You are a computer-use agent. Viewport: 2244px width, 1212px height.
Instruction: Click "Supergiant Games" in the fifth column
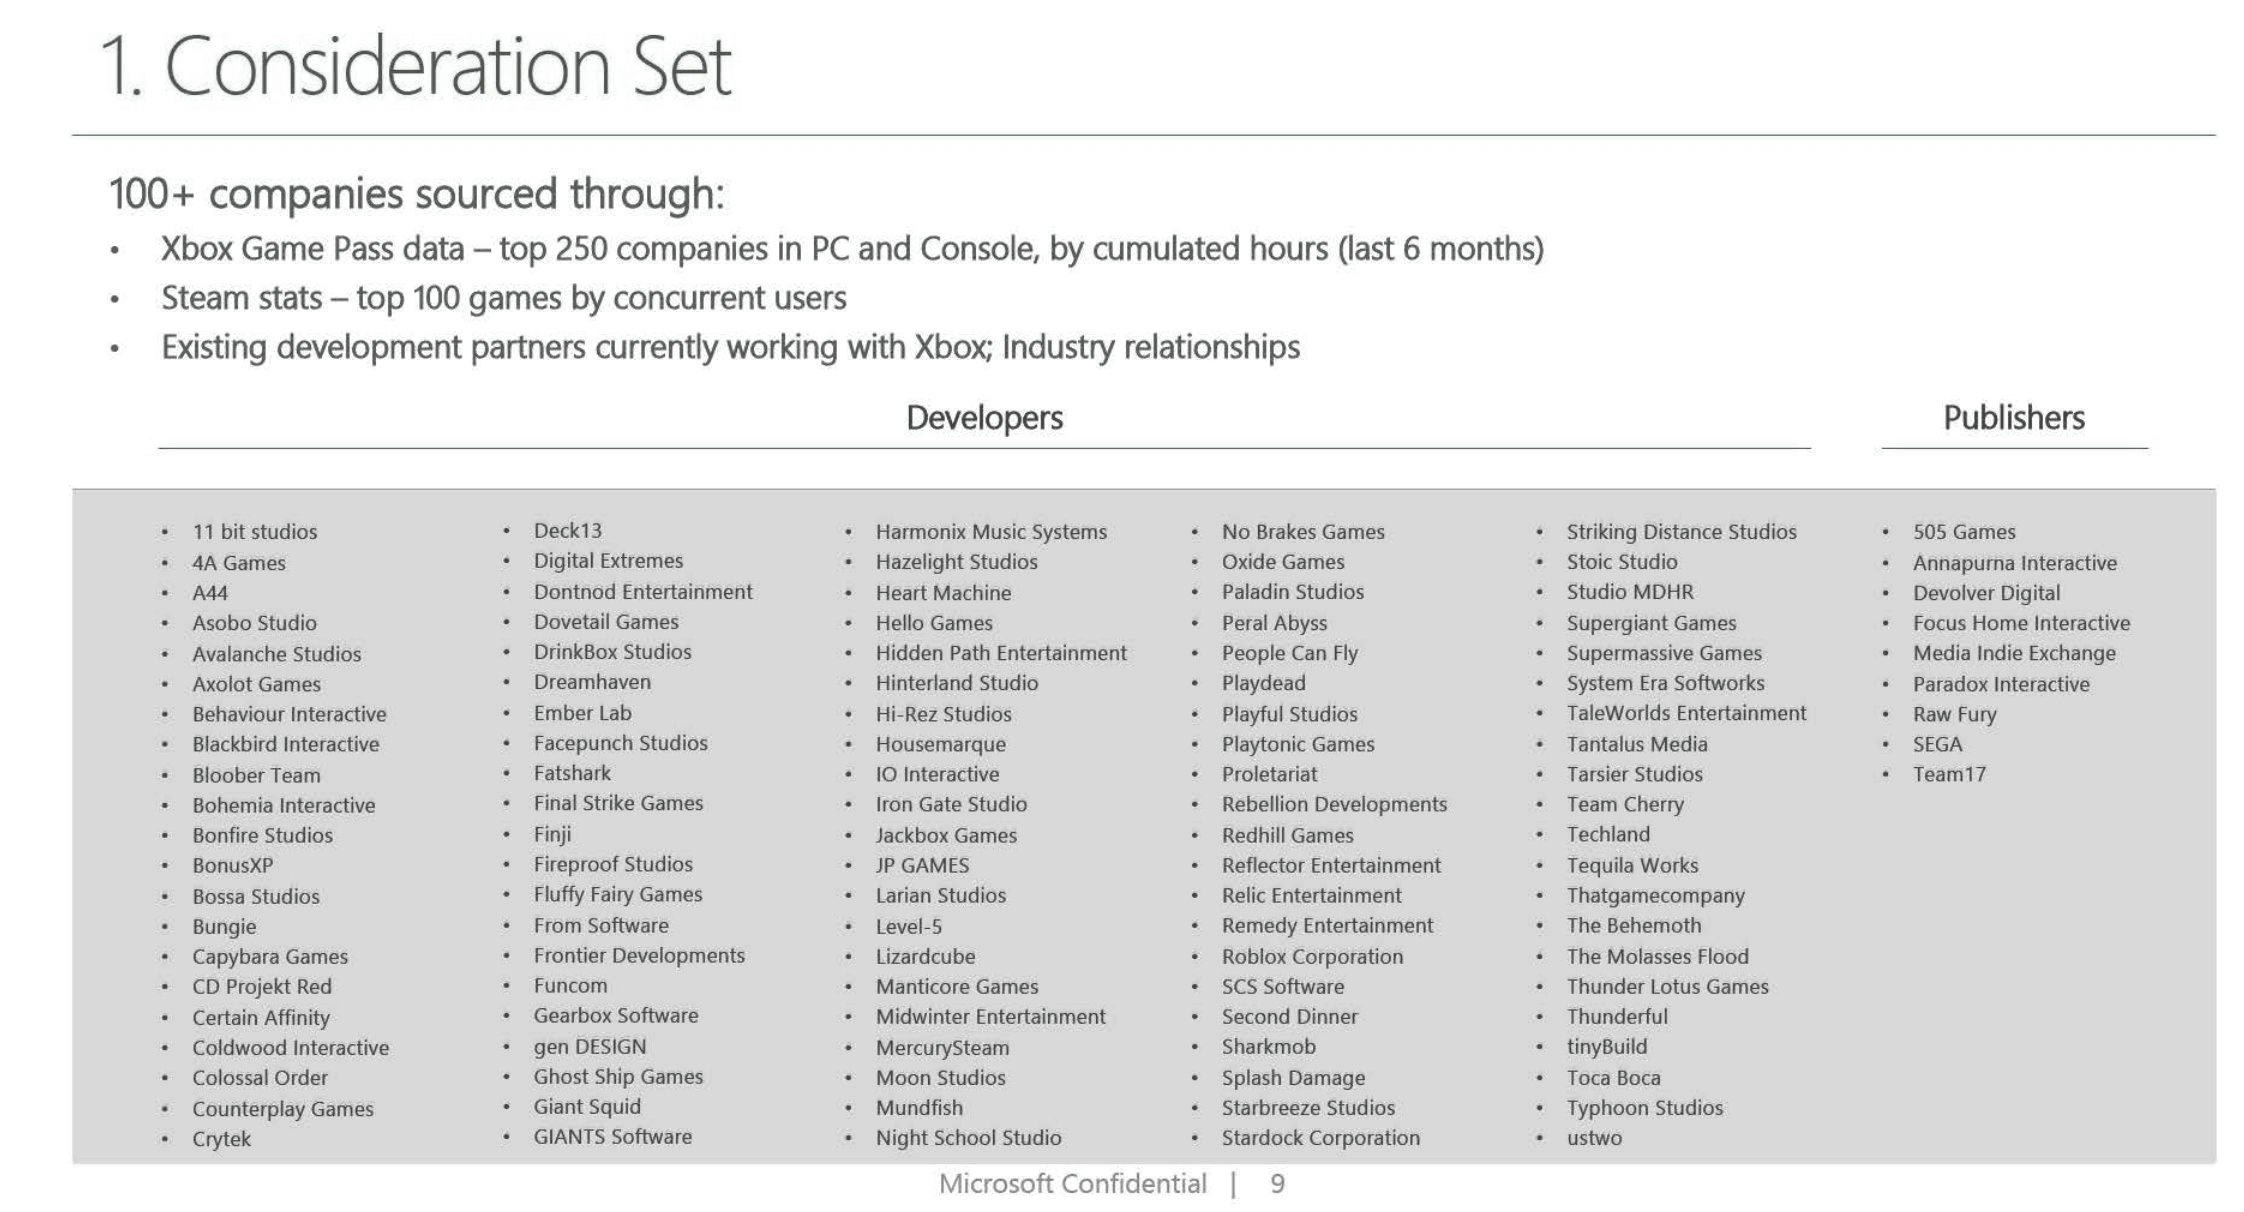(x=1651, y=622)
